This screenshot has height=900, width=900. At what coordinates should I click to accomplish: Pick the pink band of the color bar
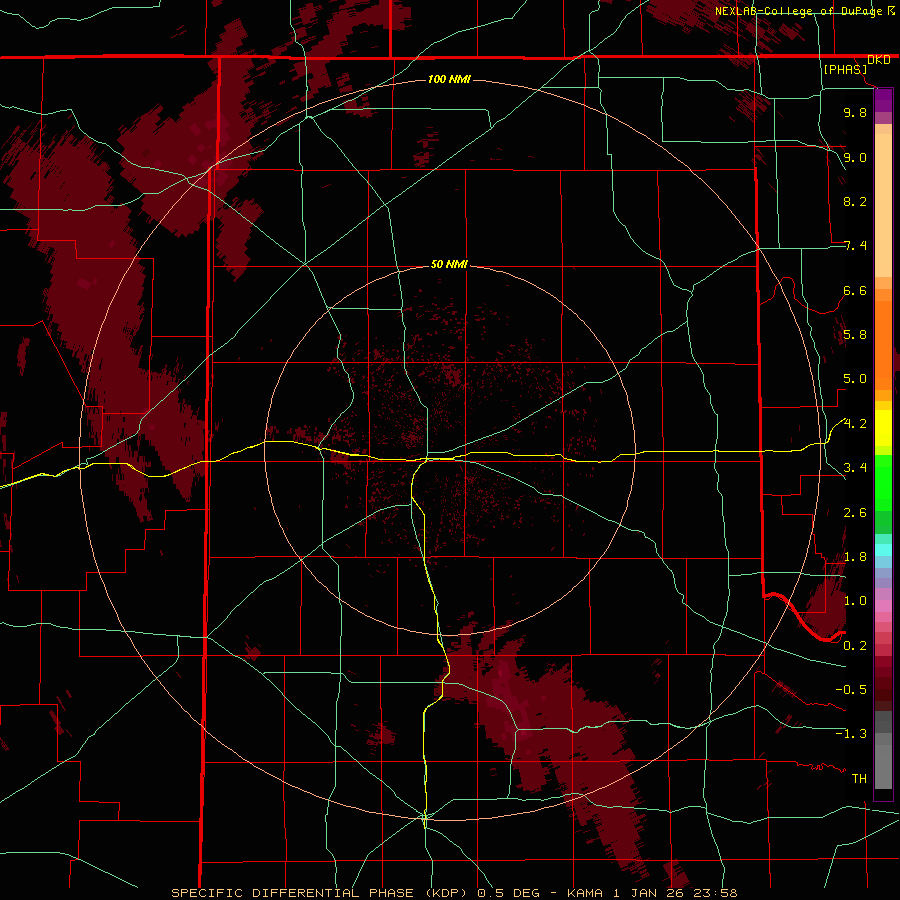pyautogui.click(x=883, y=606)
